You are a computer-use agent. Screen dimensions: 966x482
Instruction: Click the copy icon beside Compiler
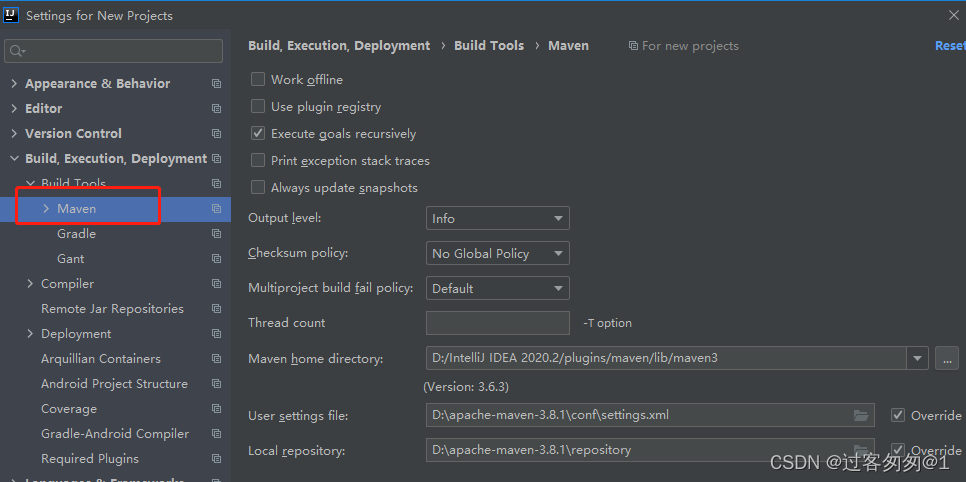[x=216, y=284]
